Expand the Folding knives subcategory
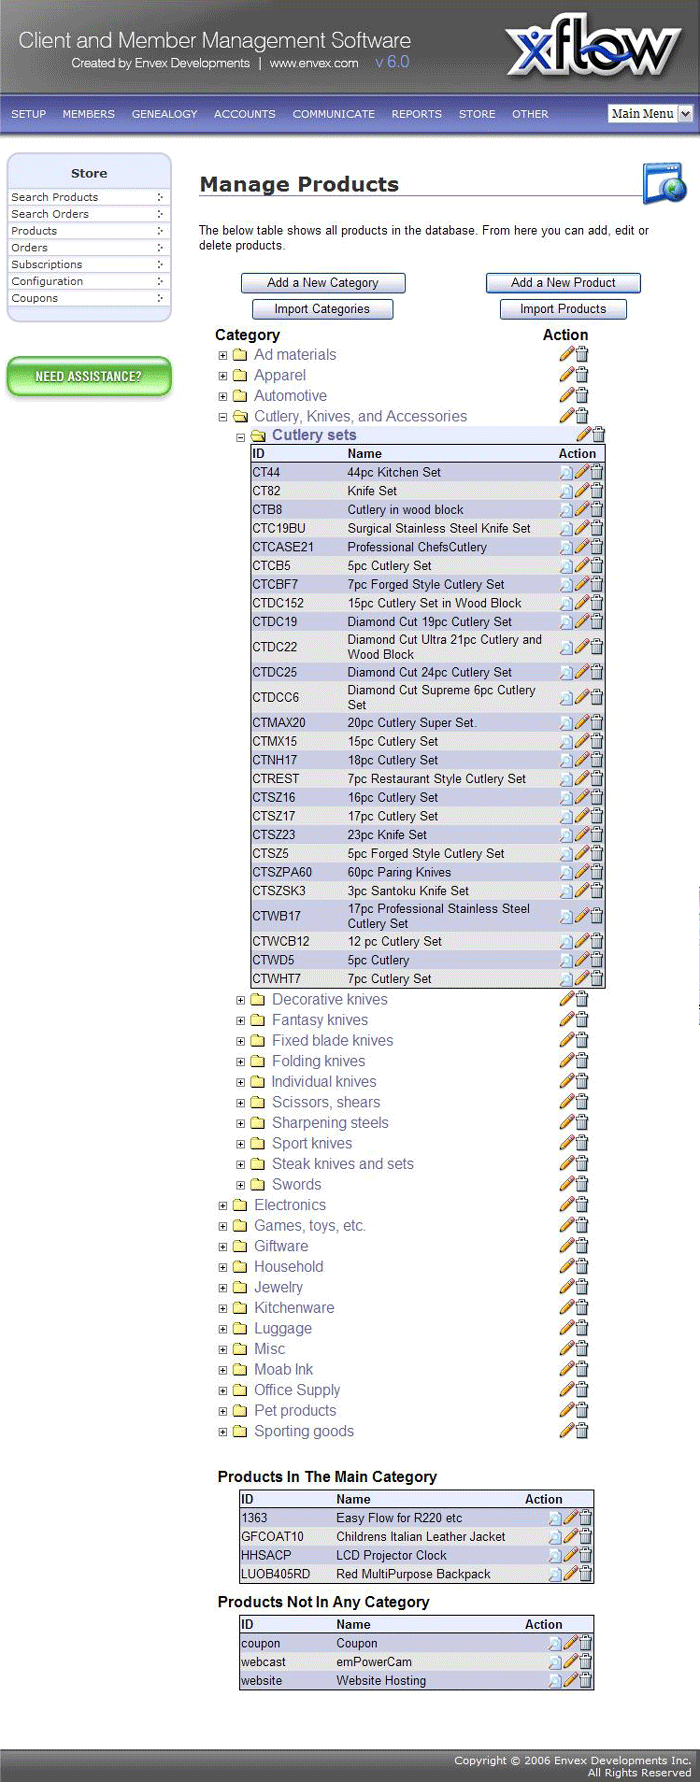Viewport: 700px width, 1782px height. 240,1062
